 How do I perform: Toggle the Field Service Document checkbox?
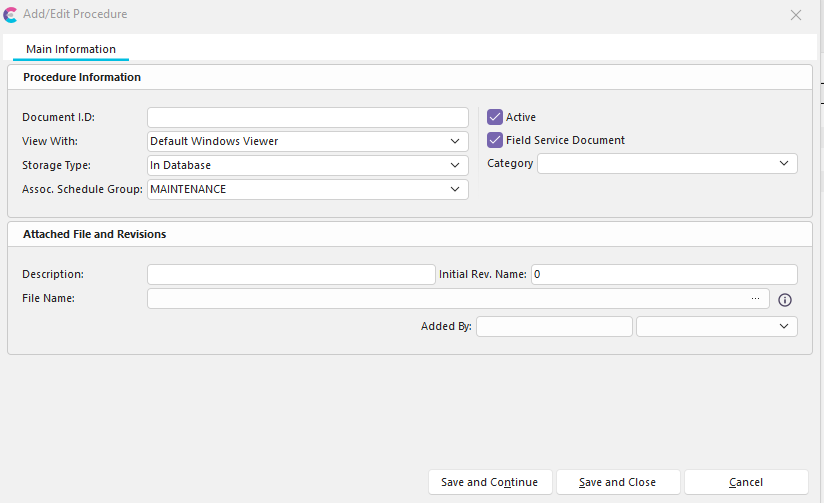point(495,140)
